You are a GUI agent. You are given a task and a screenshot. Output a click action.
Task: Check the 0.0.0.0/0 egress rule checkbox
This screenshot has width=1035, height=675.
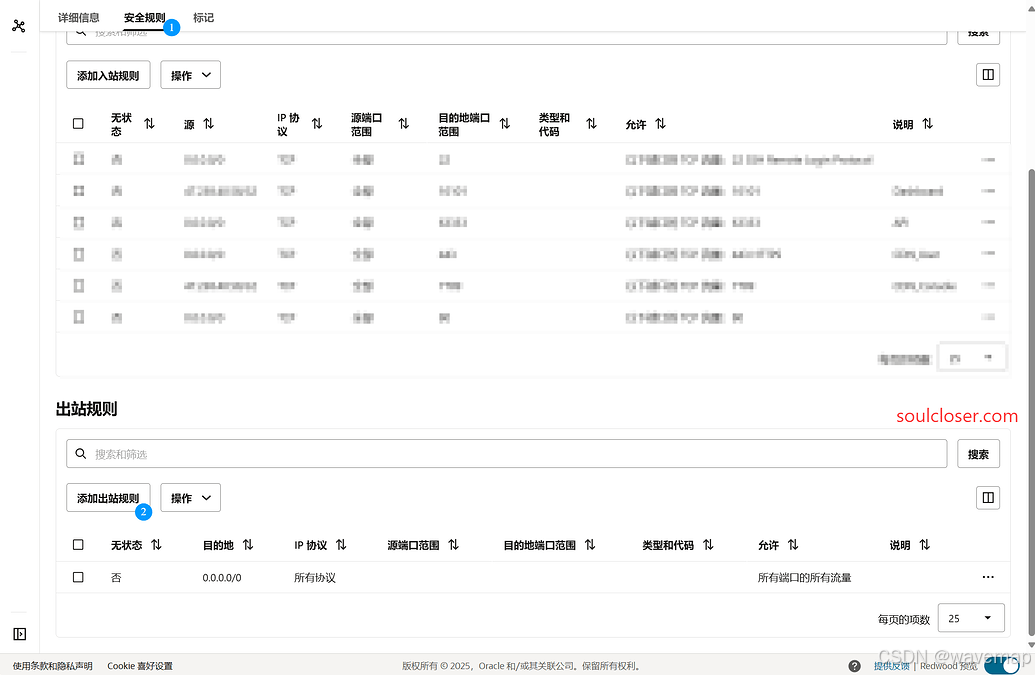click(78, 577)
